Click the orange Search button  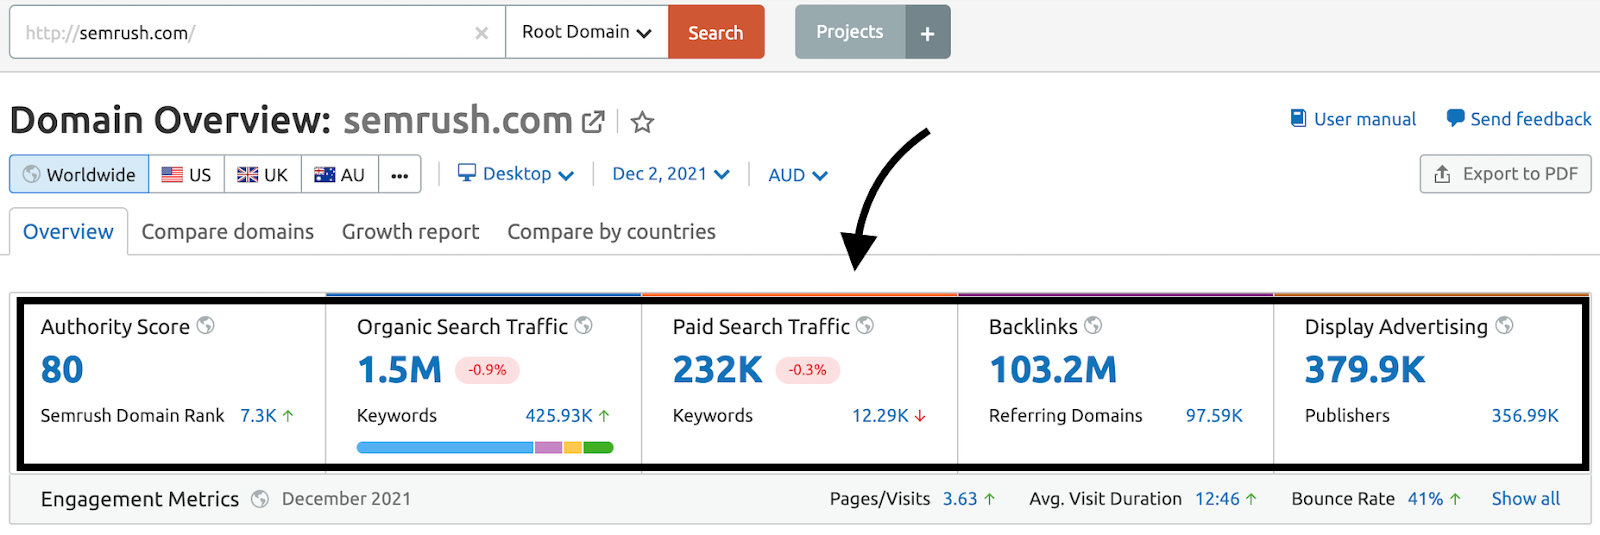(716, 32)
